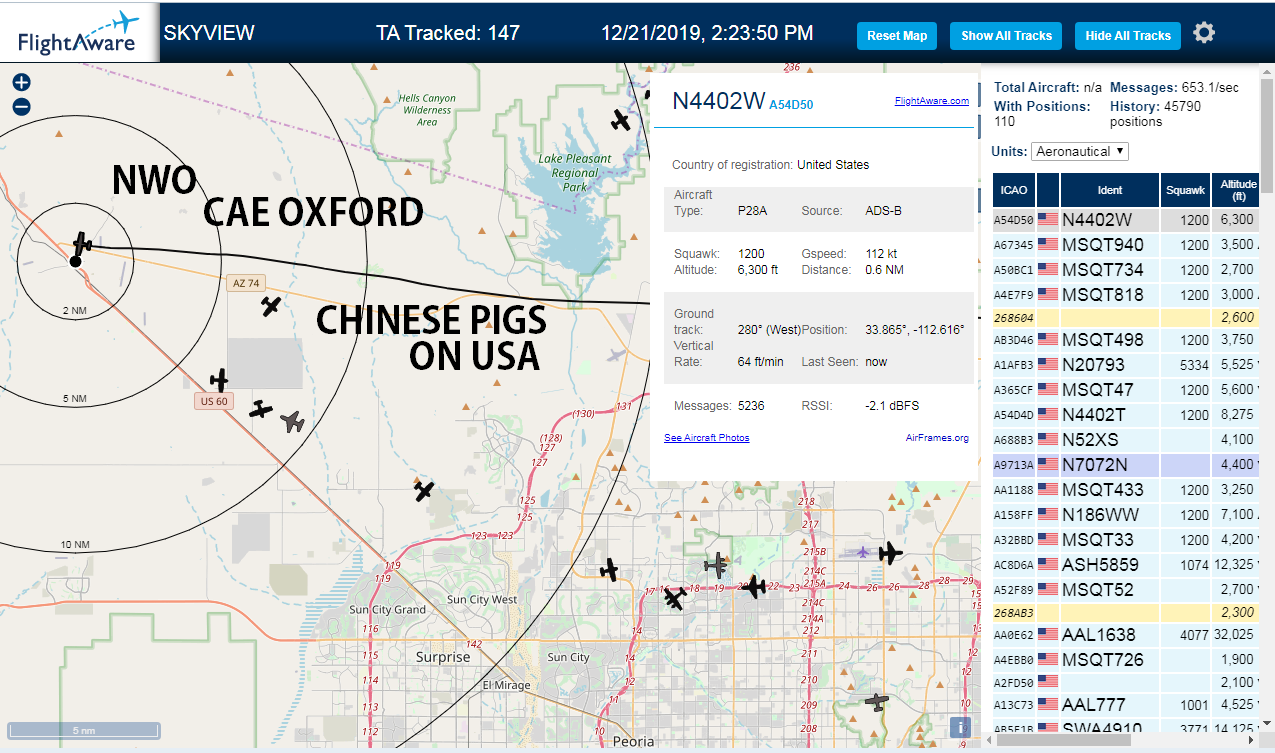This screenshot has height=753, width=1275.
Task: Open the AirFrames.org link
Action: coord(937,438)
